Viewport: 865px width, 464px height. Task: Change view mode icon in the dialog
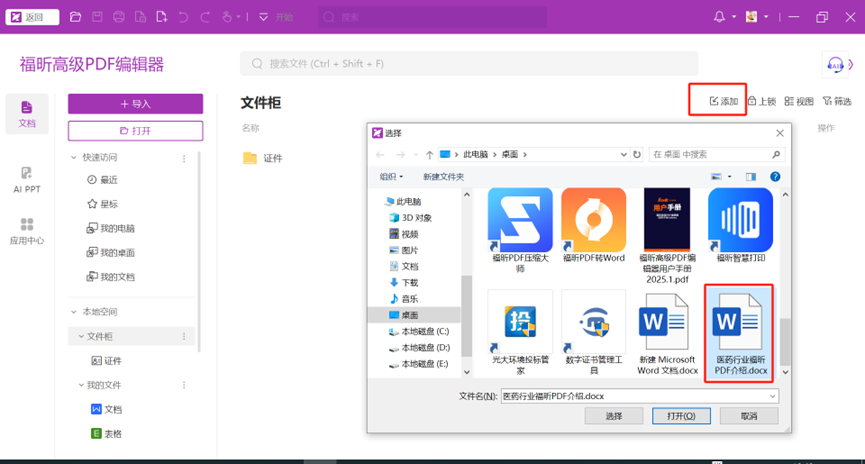[716, 177]
